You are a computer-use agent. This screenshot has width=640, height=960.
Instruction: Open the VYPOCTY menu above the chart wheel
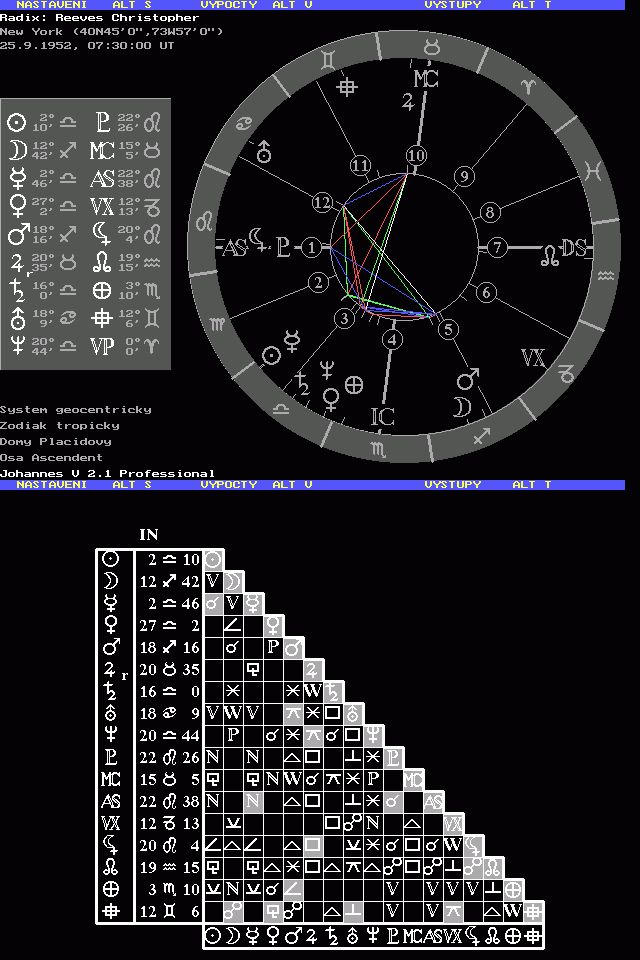(229, 5)
